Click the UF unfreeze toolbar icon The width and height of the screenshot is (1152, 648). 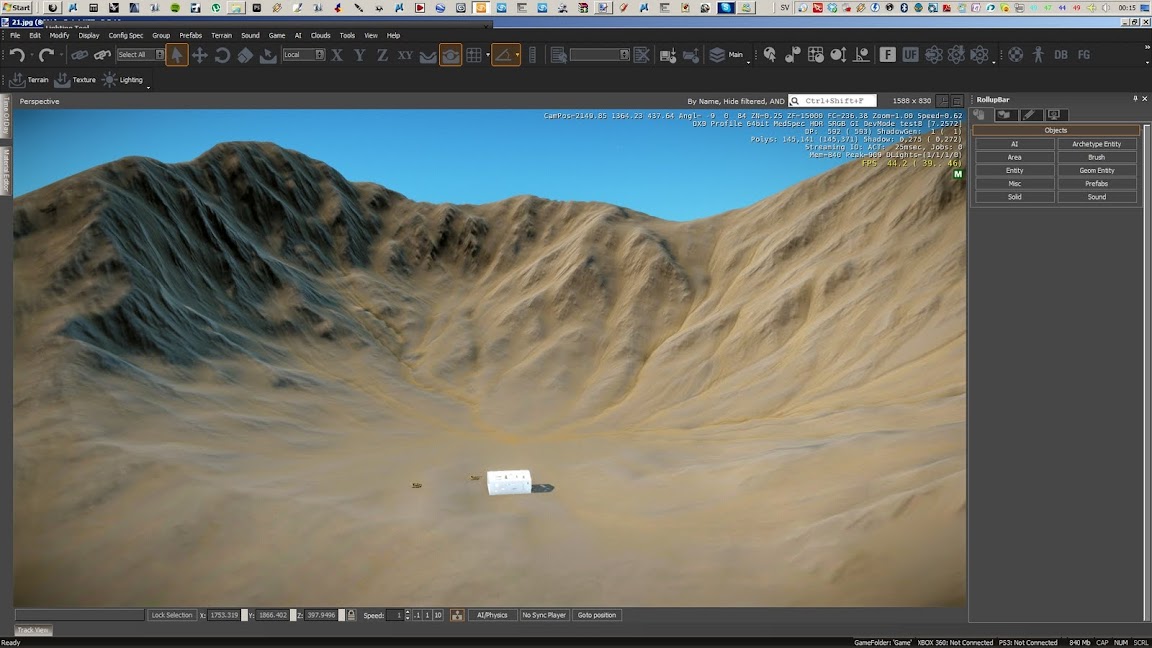pos(910,55)
